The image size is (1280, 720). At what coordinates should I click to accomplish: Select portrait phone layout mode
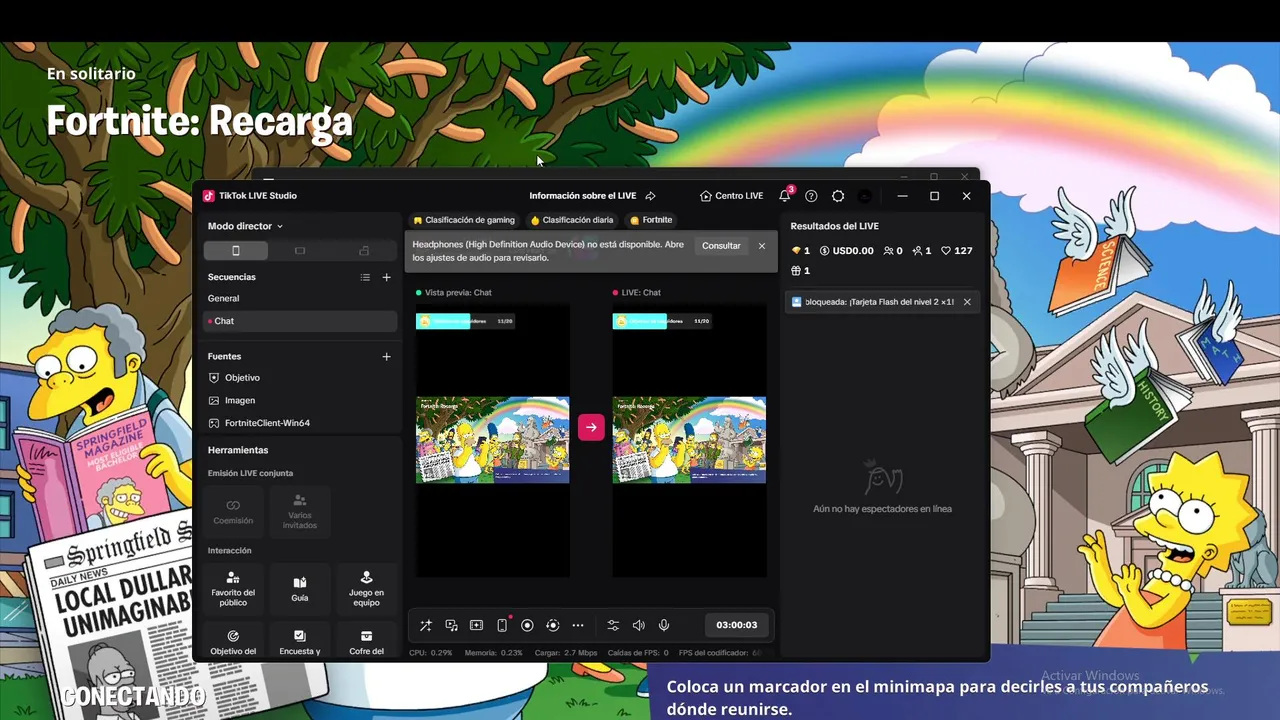[x=236, y=250]
